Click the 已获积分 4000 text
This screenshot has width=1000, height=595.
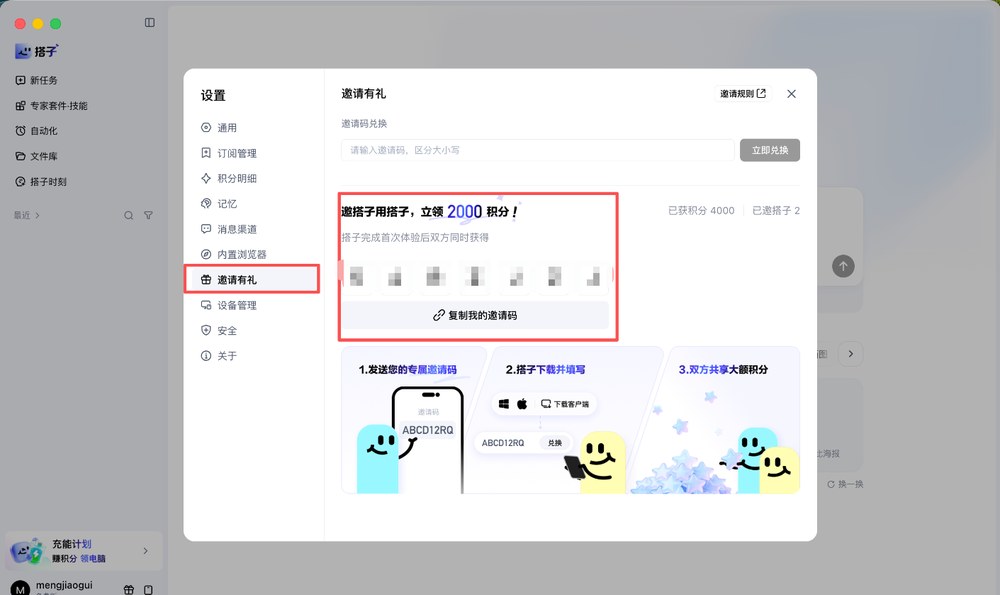click(701, 210)
